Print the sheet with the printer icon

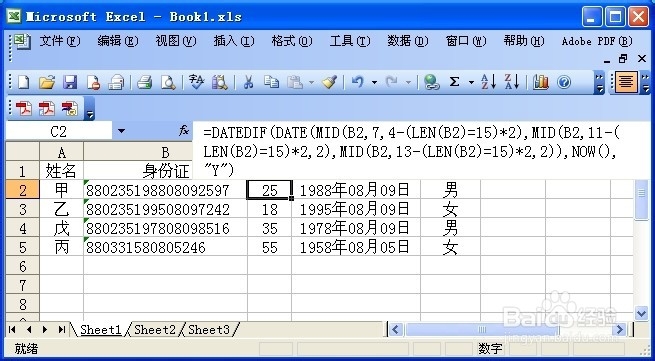pyautogui.click(x=145, y=82)
